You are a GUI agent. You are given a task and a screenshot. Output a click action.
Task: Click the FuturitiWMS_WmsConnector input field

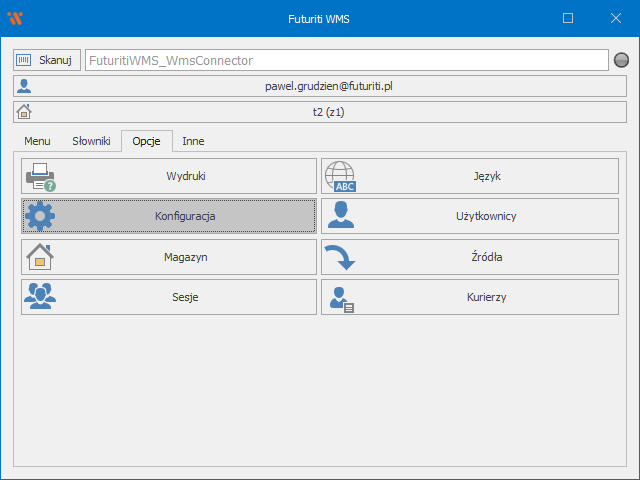(345, 60)
